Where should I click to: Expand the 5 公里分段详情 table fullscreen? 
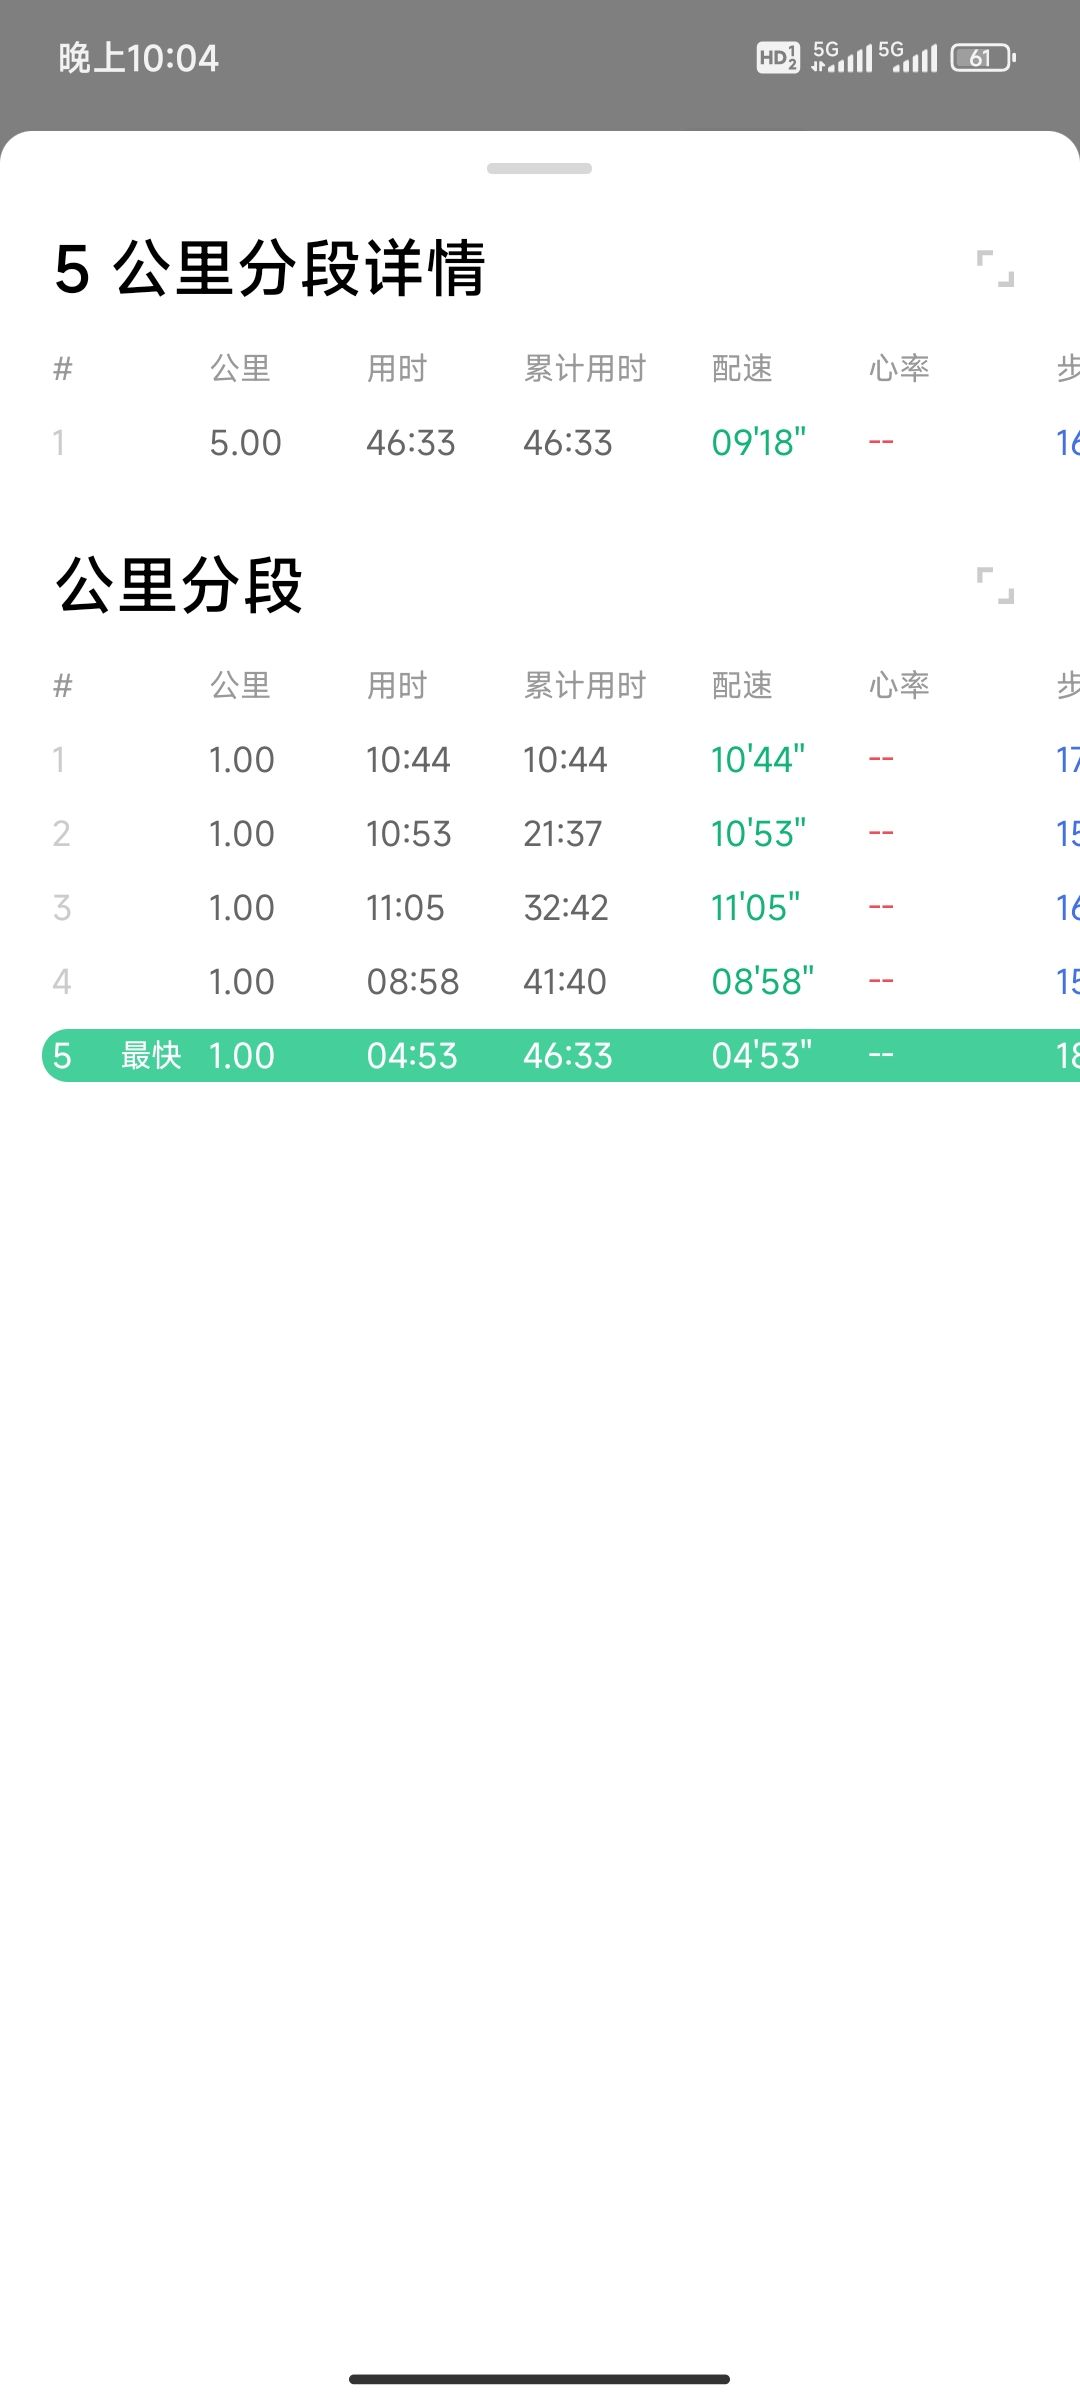click(x=995, y=268)
